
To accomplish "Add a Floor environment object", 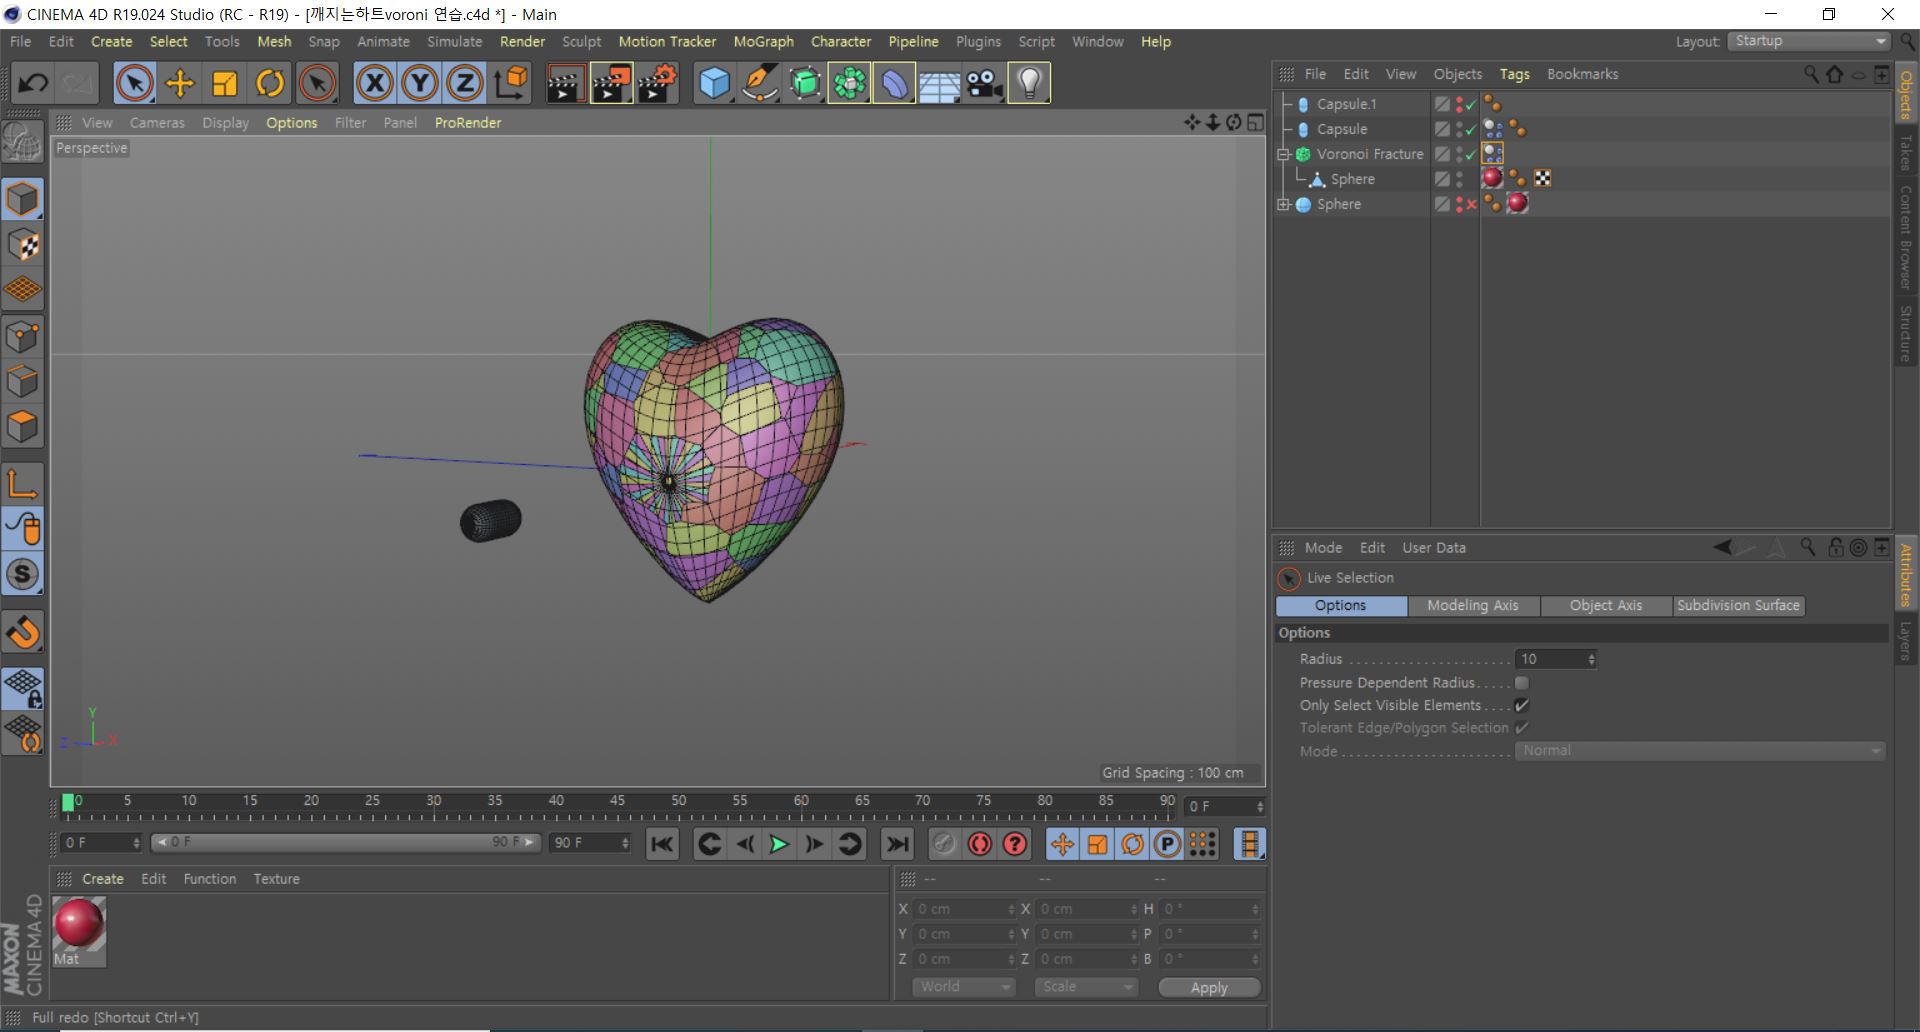I will point(939,83).
